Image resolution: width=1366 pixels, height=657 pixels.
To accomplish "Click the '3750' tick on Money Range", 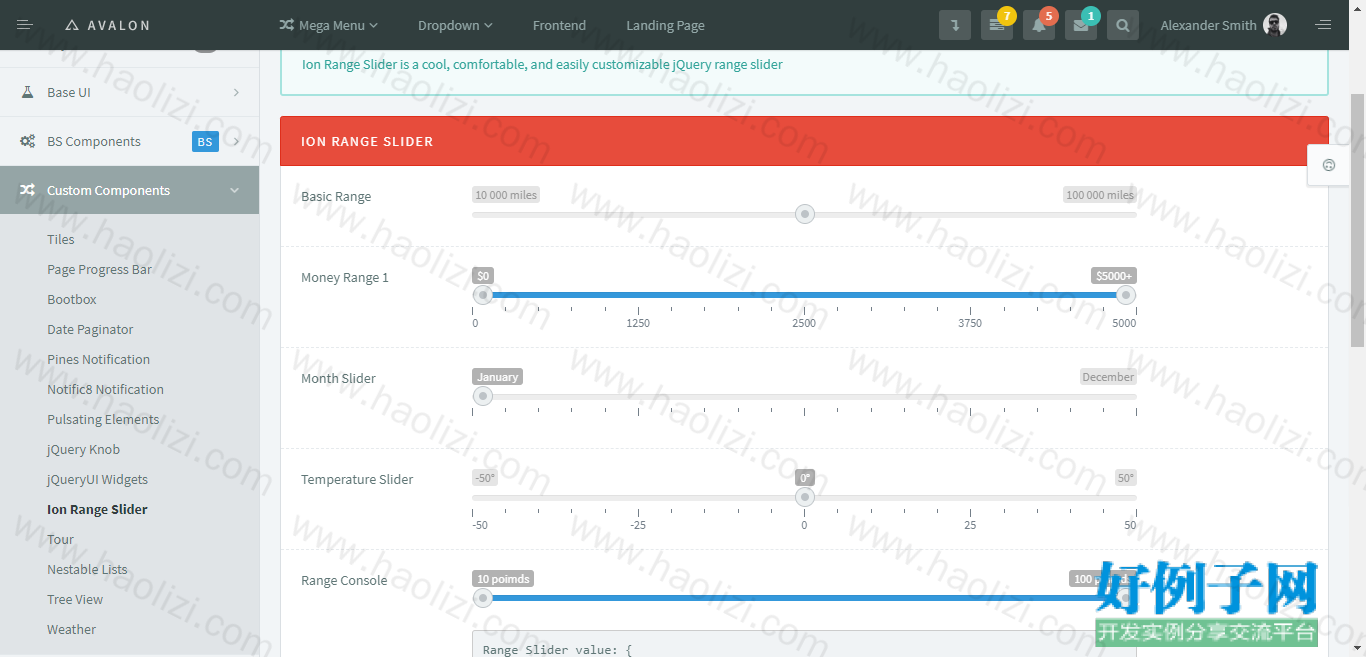I will click(970, 323).
